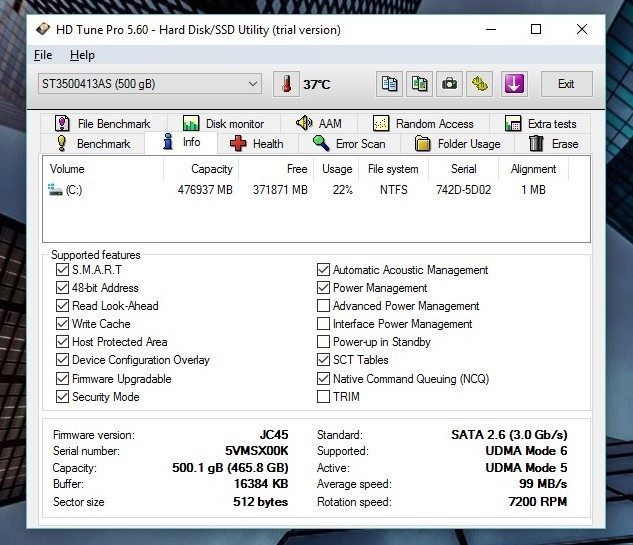Click the 7200 RPM rotation speed value
Viewport: 633px width, 545px height.
(x=538, y=502)
